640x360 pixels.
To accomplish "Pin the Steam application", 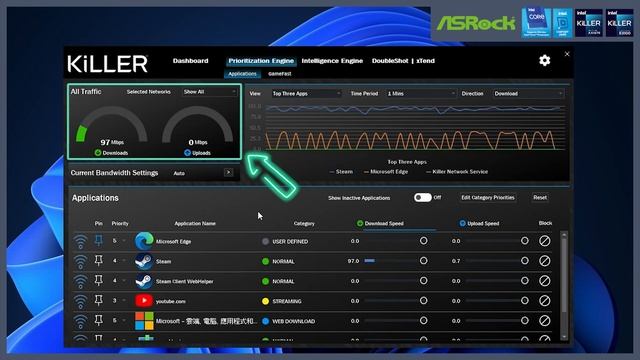I will 98,260.
